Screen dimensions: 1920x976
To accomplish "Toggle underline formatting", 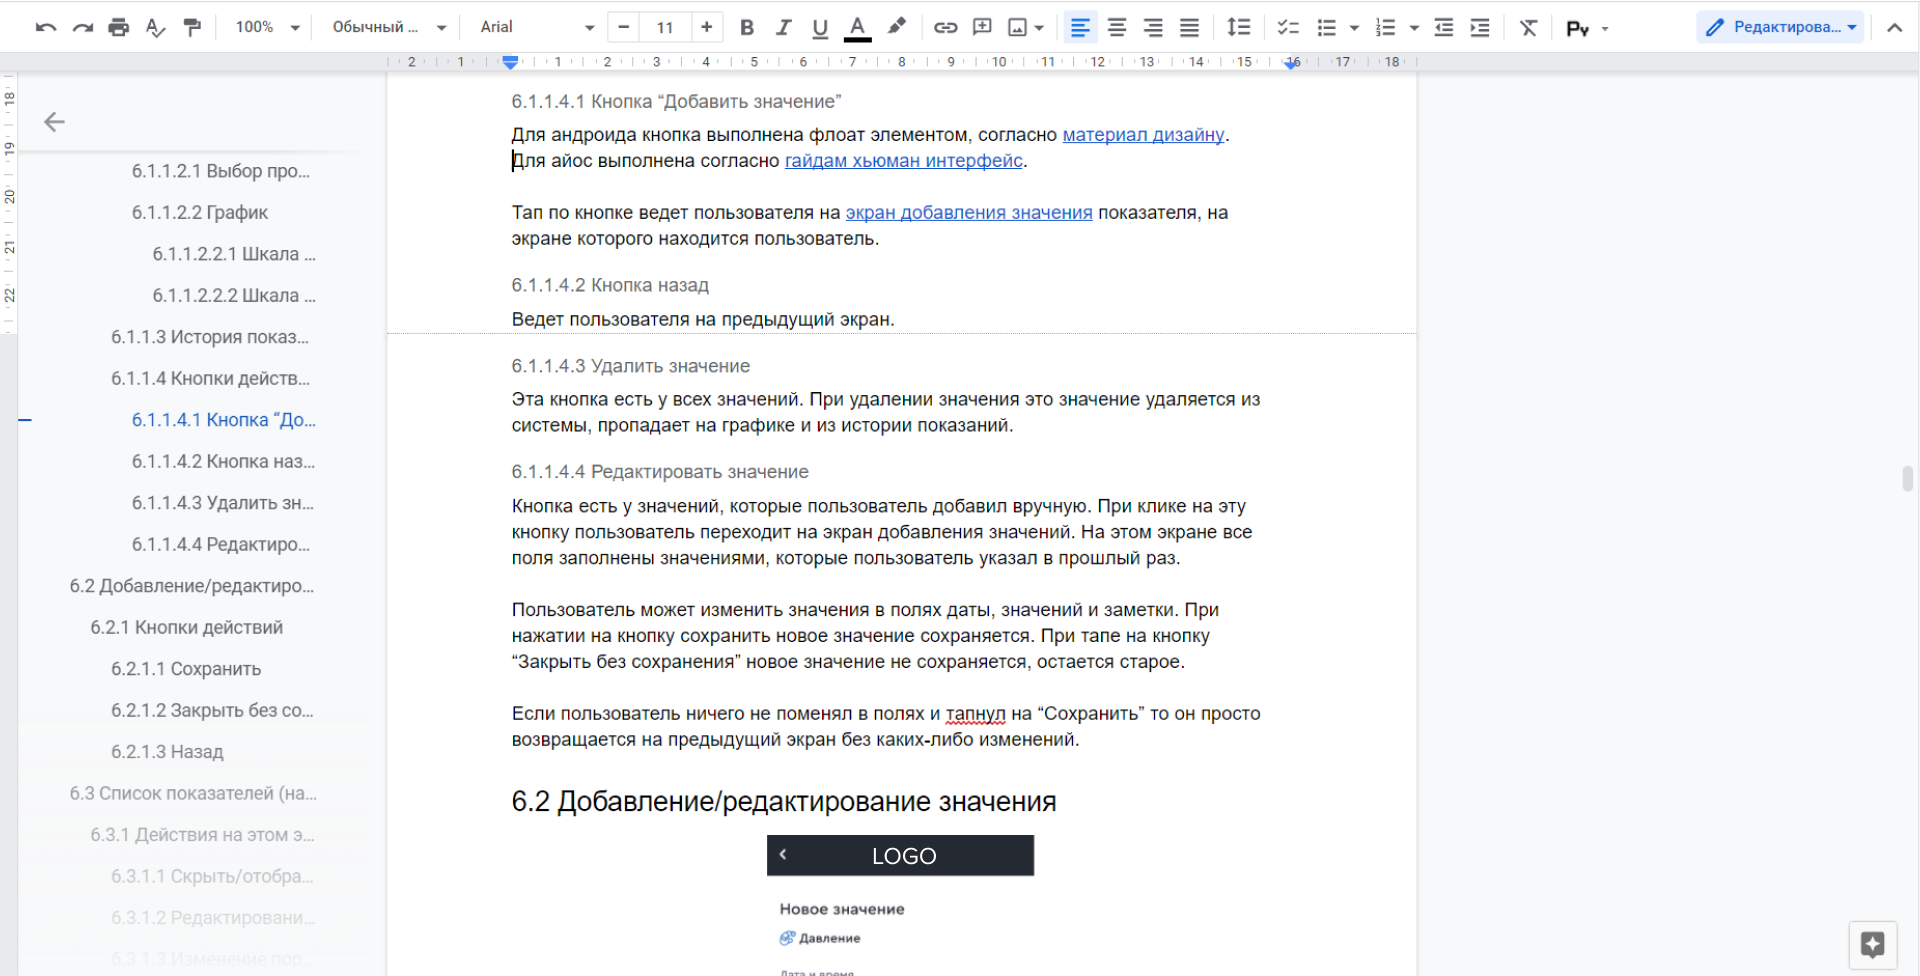I will coord(820,28).
